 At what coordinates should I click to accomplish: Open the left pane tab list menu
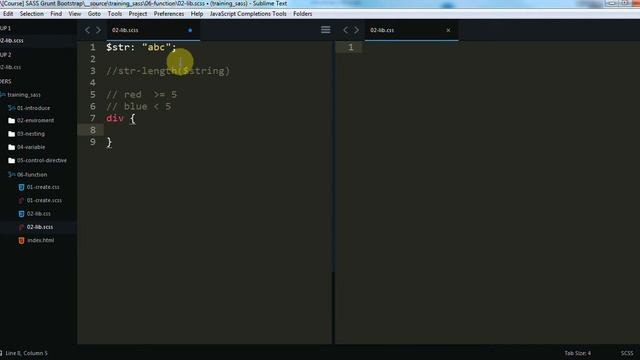pyautogui.click(x=325, y=30)
